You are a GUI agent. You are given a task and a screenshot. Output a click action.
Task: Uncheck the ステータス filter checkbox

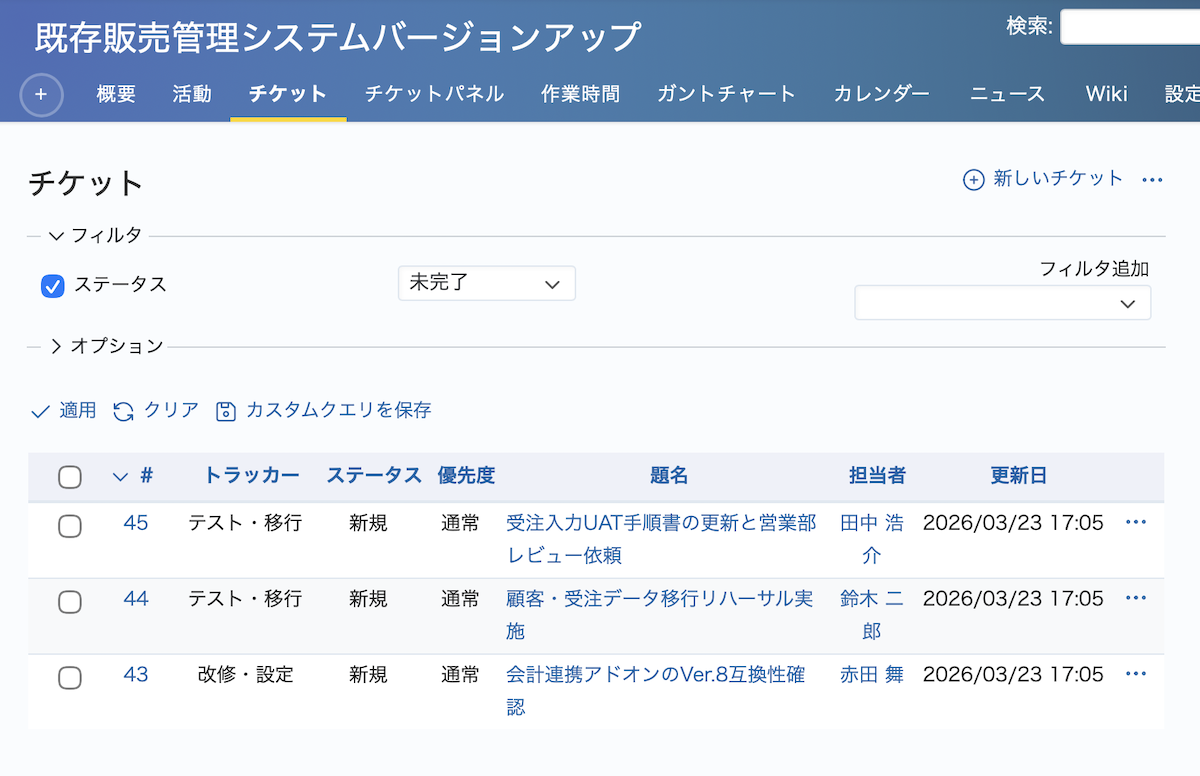click(53, 286)
